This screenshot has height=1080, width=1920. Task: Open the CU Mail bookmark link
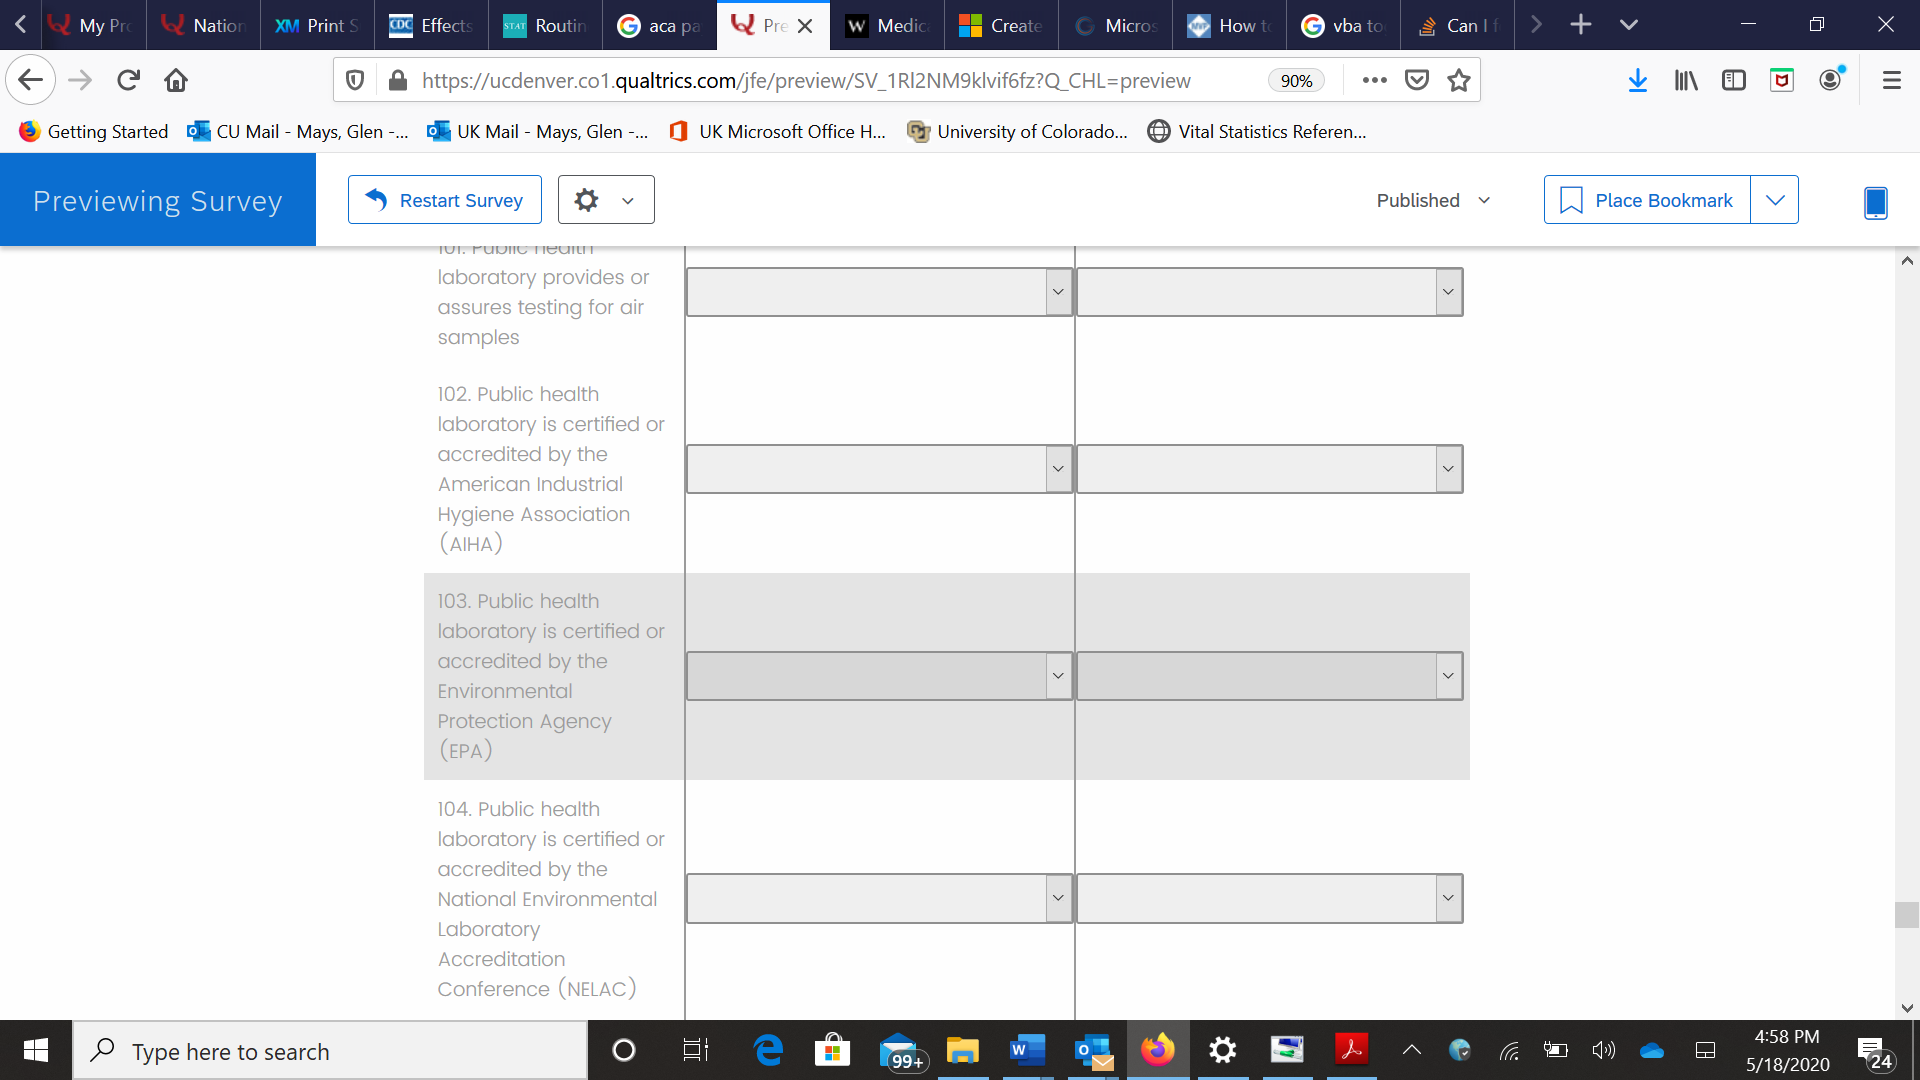click(x=298, y=131)
